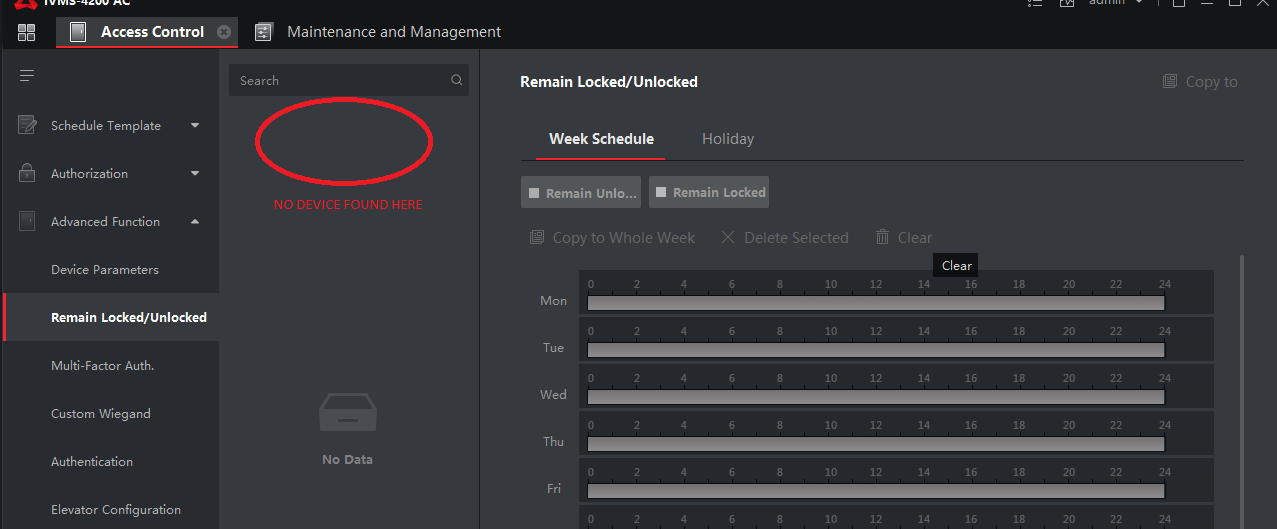Click Copy to Whole Week
1277x529 pixels.
(x=612, y=237)
